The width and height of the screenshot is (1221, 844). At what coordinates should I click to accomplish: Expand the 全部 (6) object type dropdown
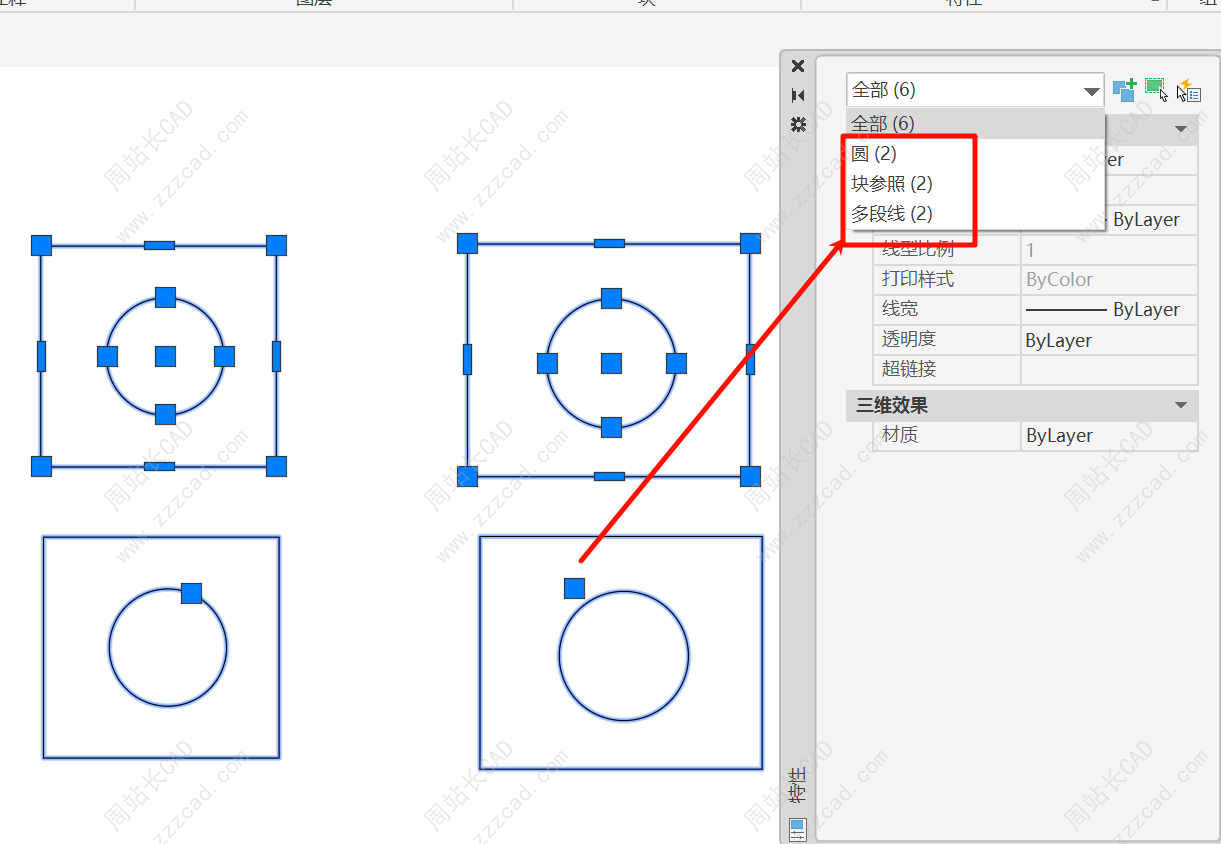[1091, 91]
